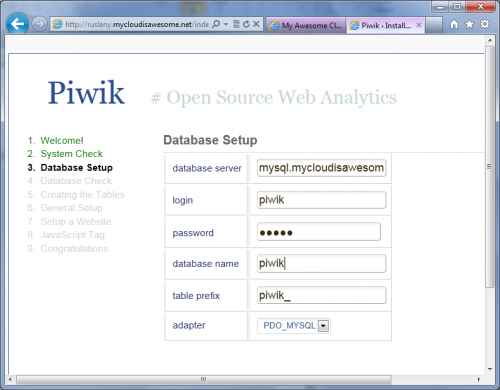Click the horizontal scrollbar thumb
The image size is (500, 390).
point(204,379)
